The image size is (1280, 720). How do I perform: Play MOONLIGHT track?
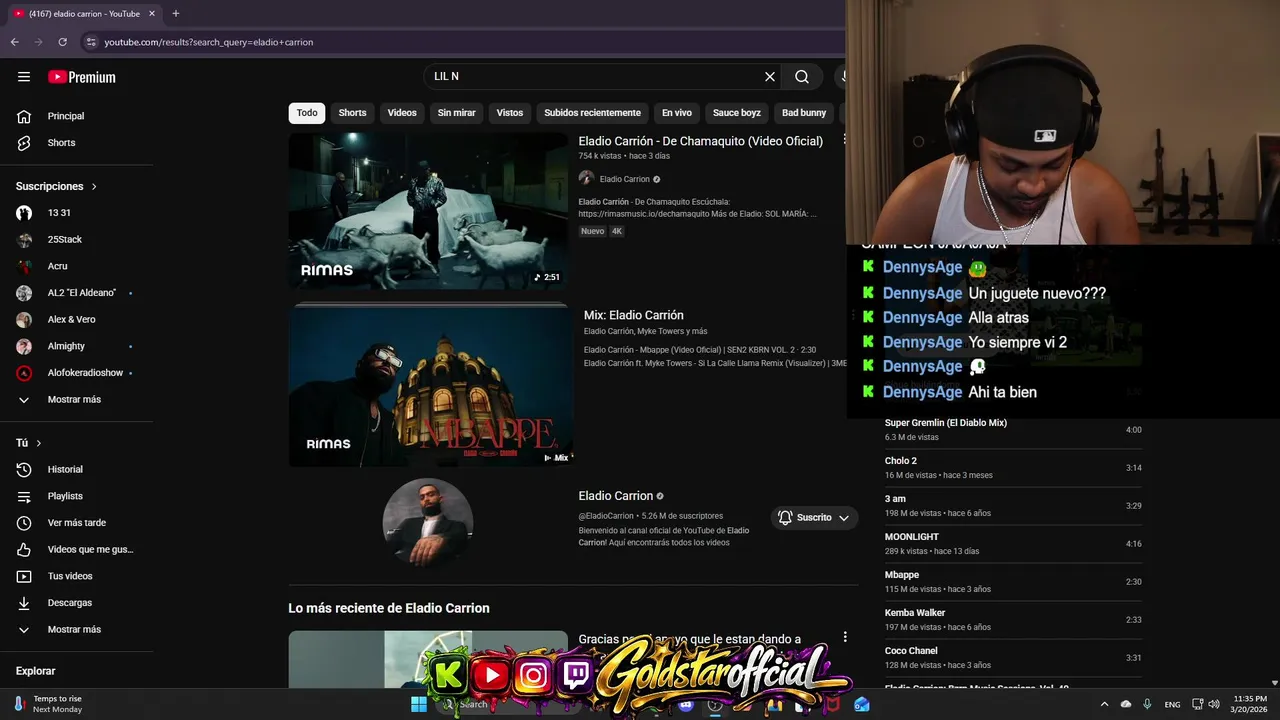(x=1013, y=544)
